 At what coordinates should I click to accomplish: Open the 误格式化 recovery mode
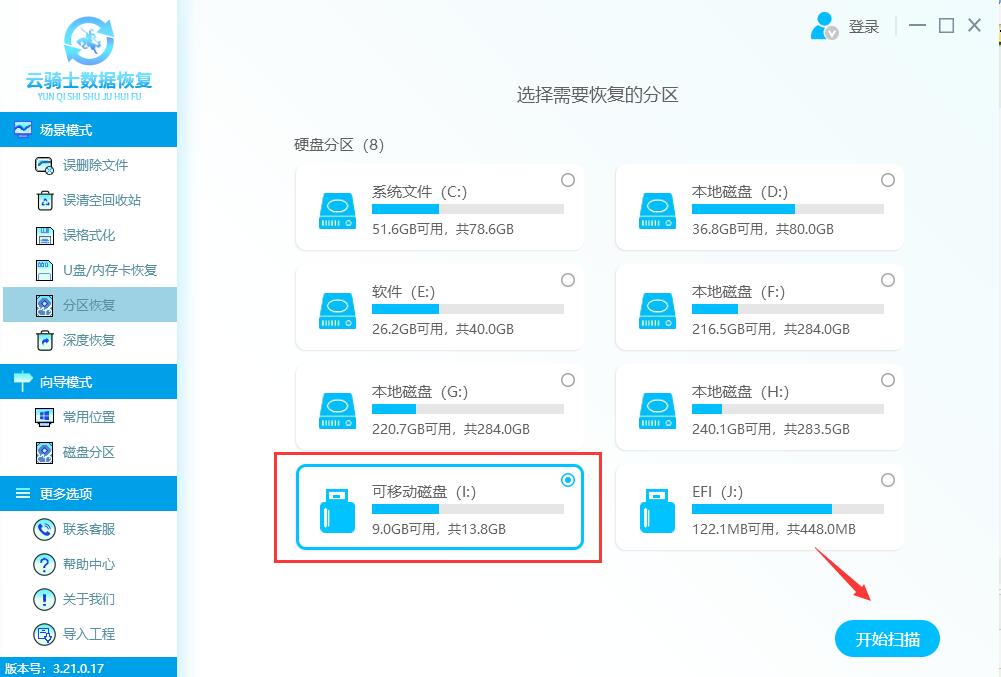[x=89, y=236]
